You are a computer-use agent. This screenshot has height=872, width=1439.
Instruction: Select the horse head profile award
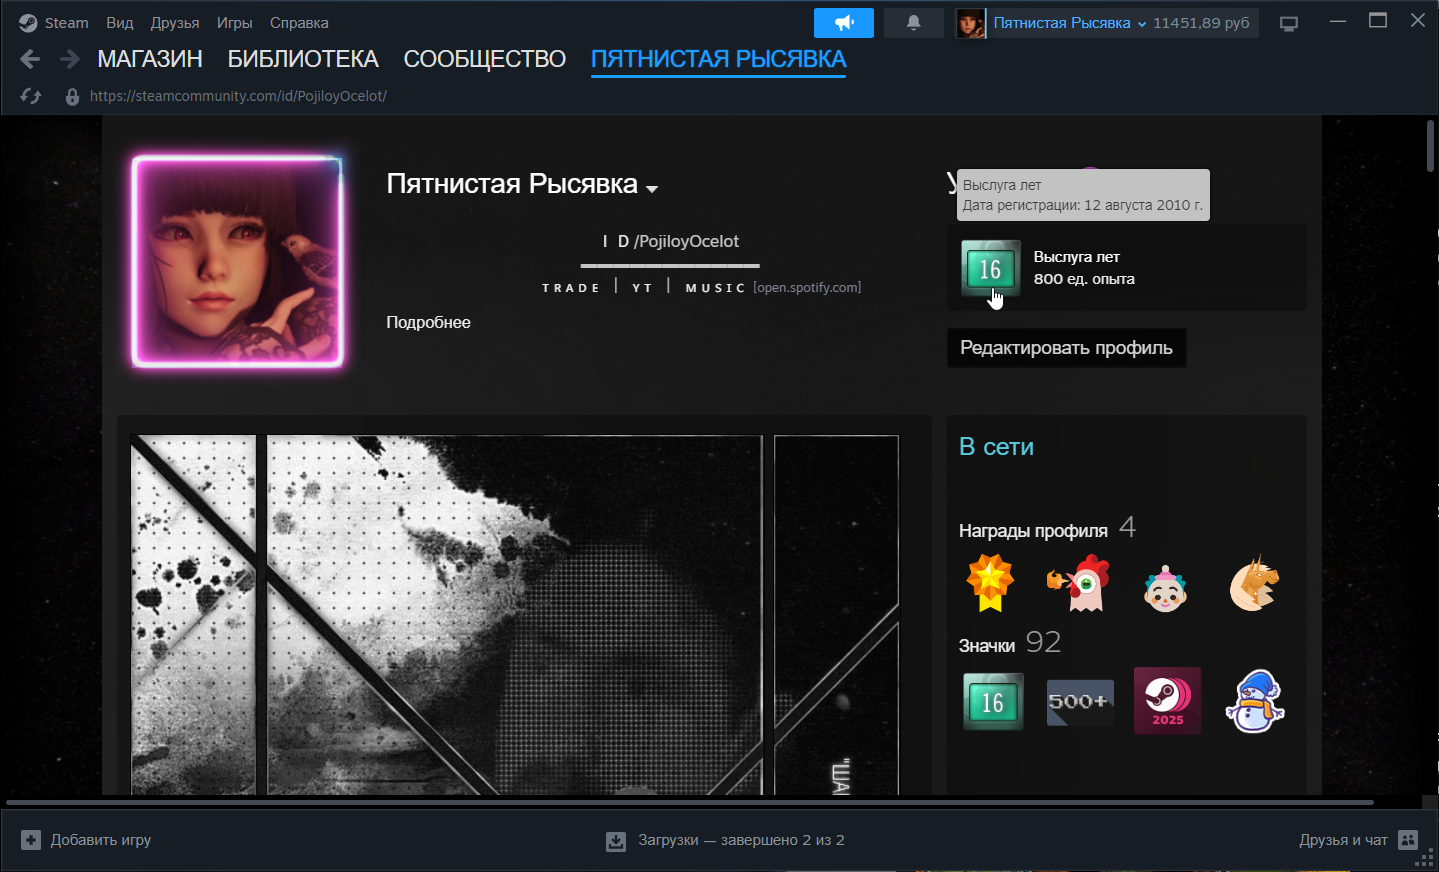(x=1254, y=584)
